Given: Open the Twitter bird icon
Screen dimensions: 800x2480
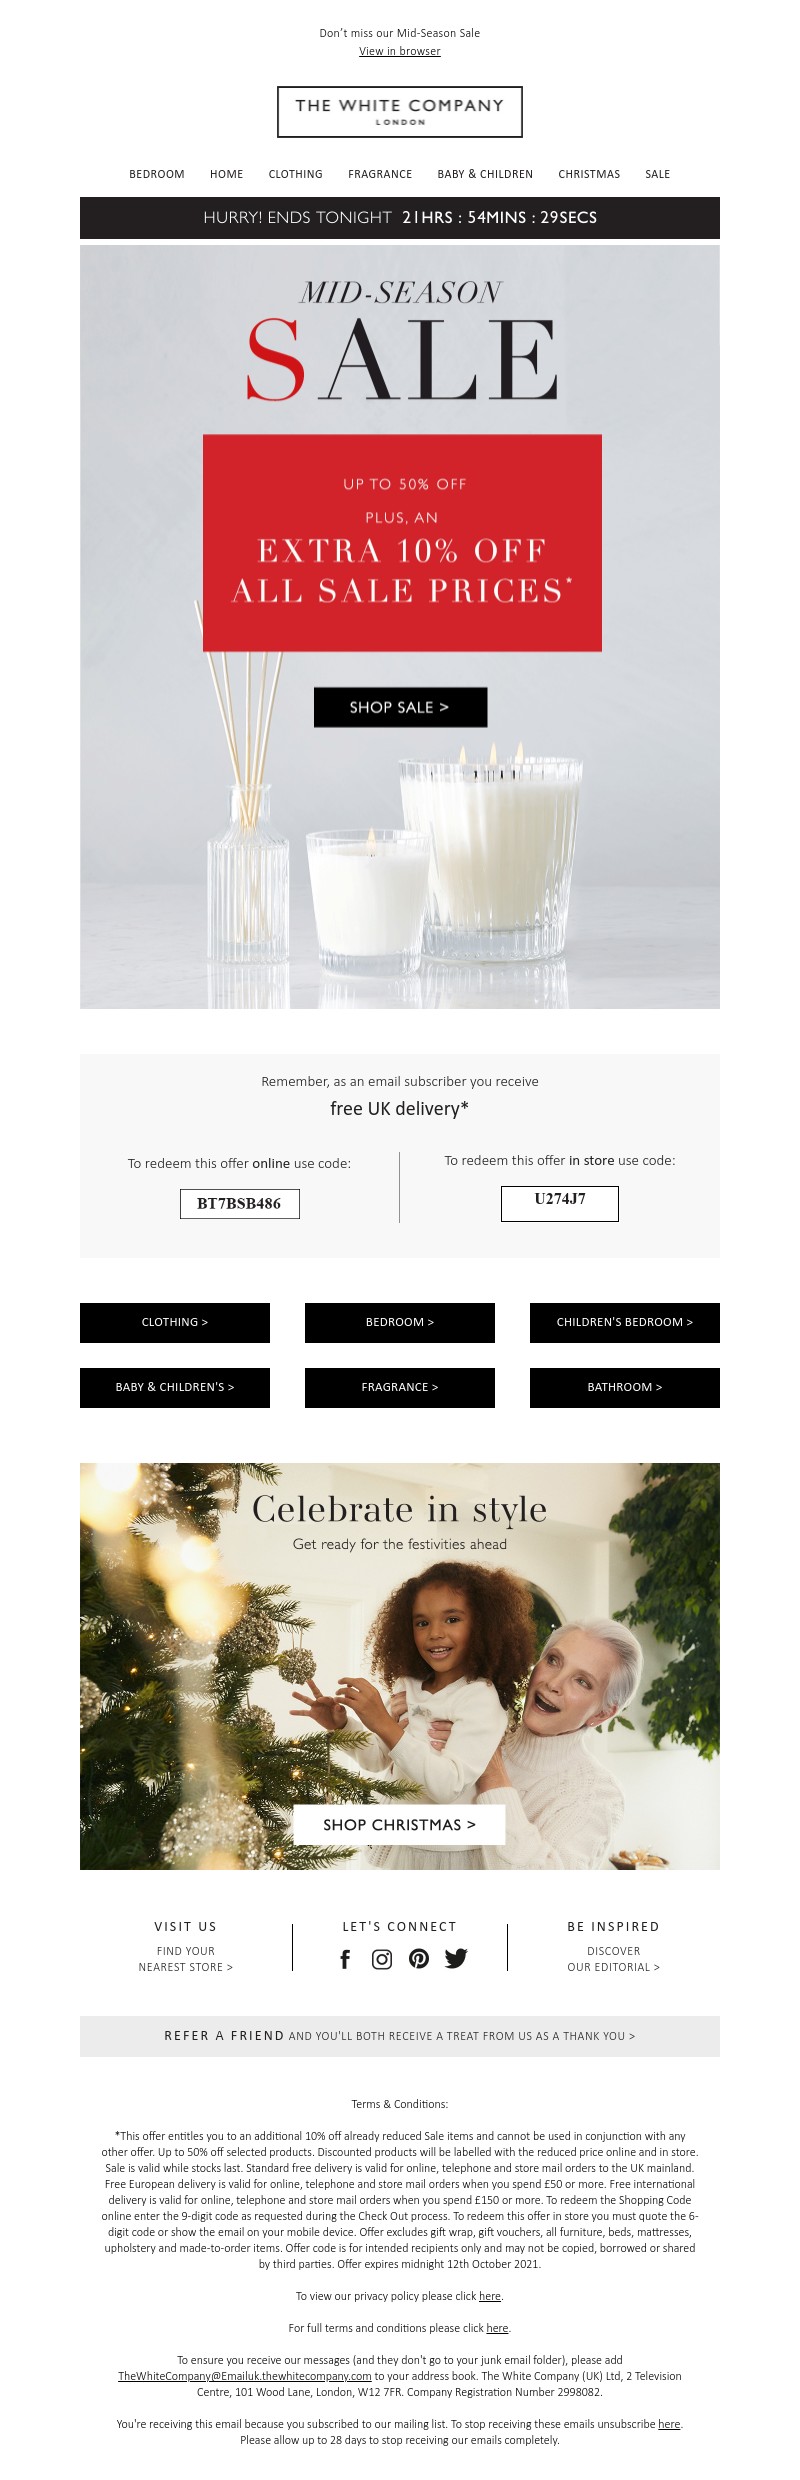Looking at the screenshot, I should [456, 1958].
